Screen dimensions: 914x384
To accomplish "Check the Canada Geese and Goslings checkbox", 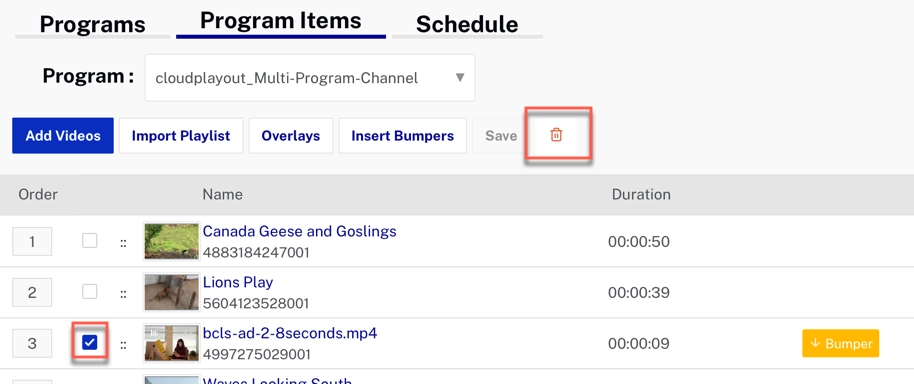I will (89, 240).
